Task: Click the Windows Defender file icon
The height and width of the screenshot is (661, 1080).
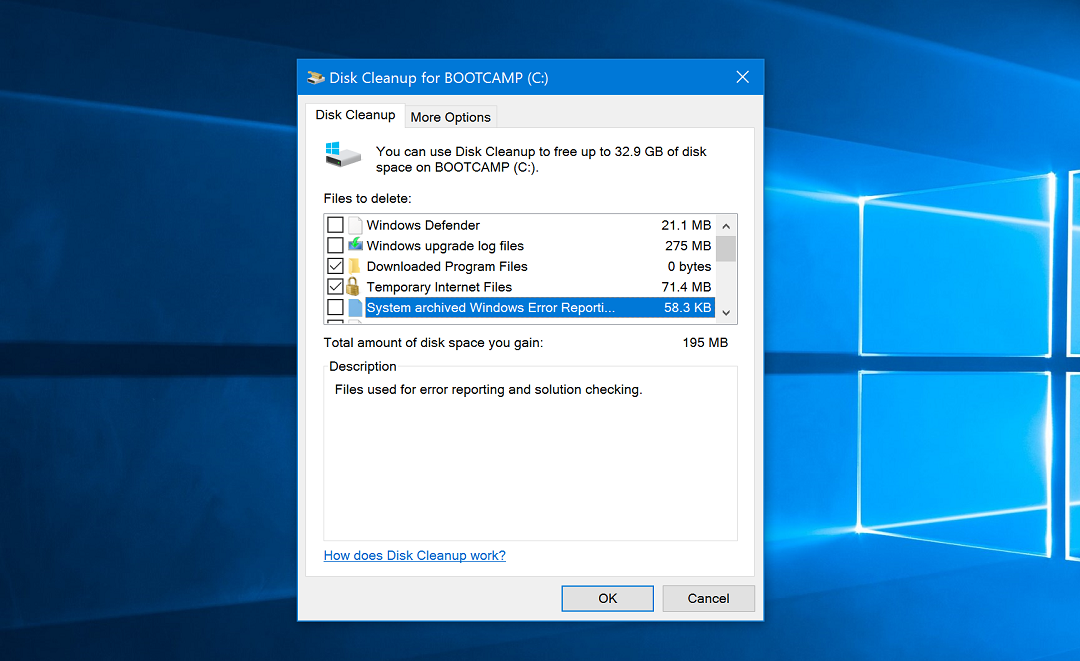Action: (355, 225)
